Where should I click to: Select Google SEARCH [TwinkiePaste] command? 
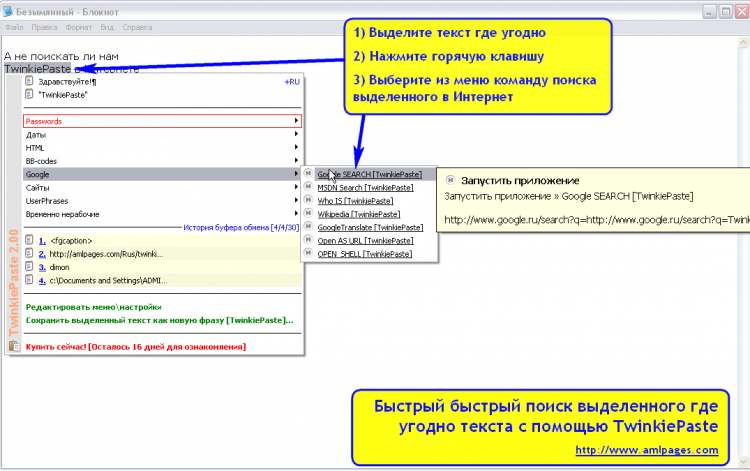370,174
